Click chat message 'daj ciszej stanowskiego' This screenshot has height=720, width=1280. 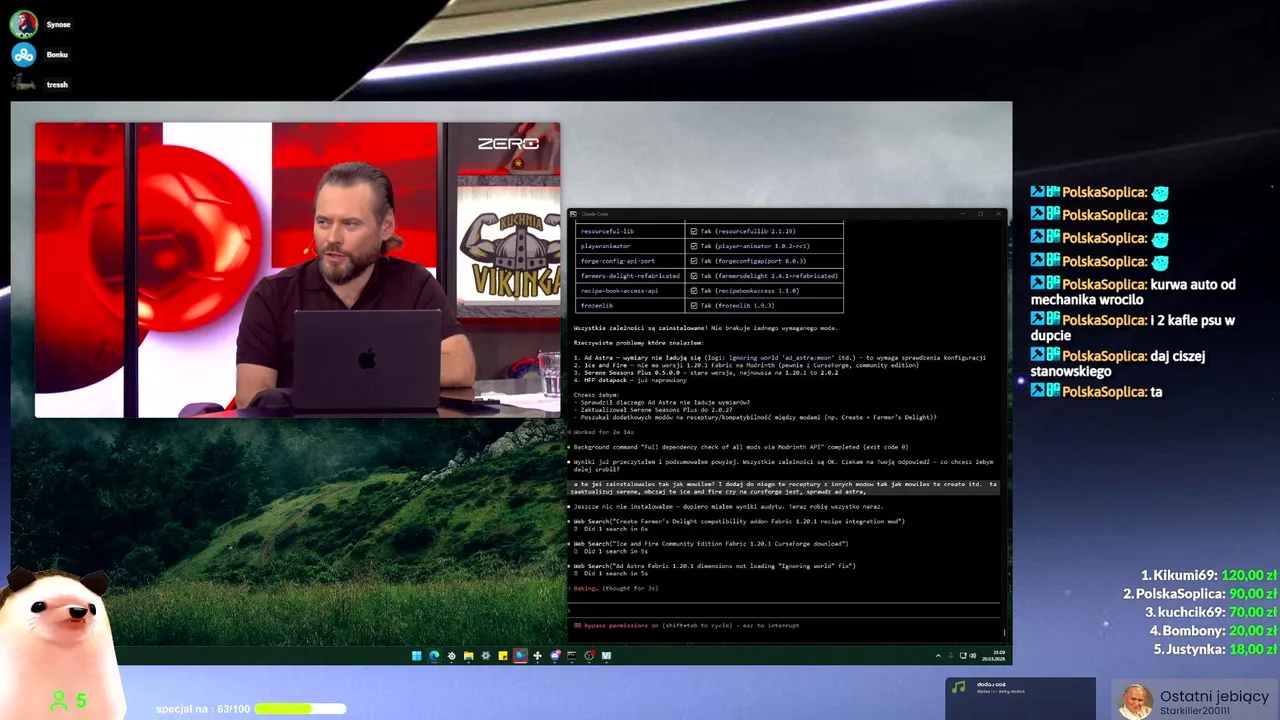coord(1118,363)
